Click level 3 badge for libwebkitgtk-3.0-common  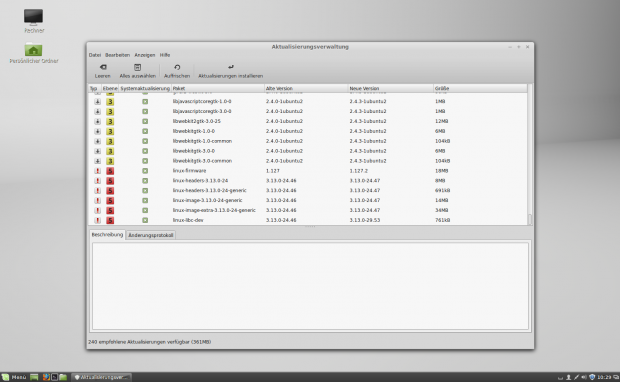(x=110, y=161)
